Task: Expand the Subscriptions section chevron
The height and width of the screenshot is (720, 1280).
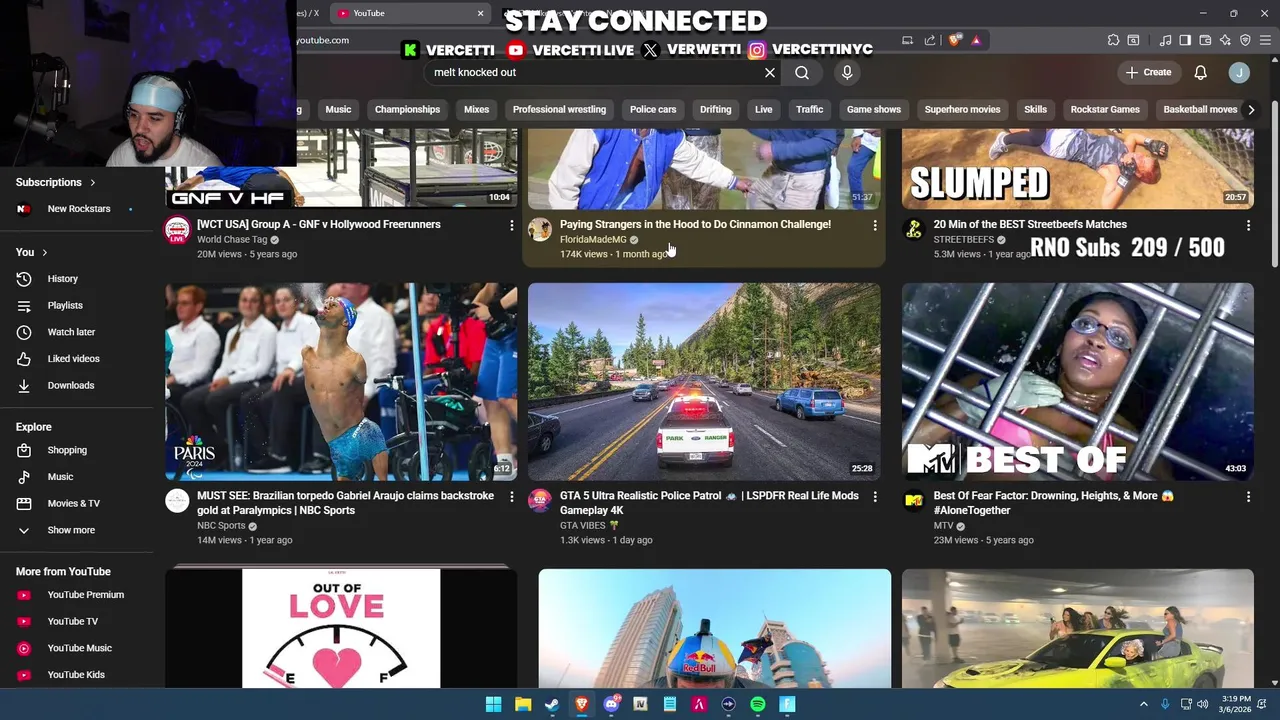Action: [93, 182]
